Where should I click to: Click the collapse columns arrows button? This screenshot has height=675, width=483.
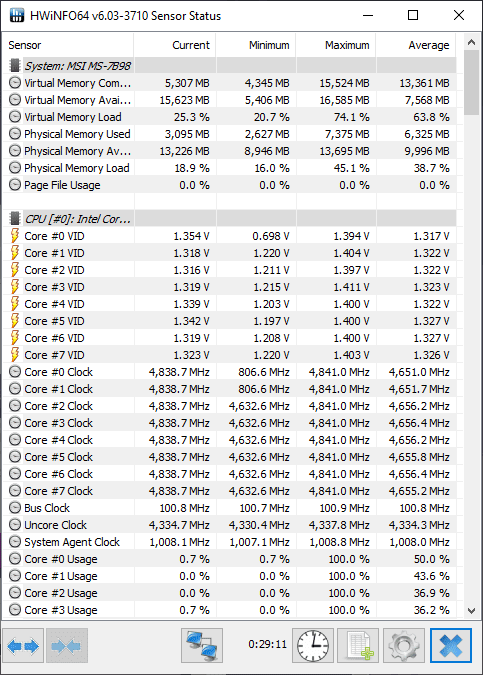[x=67, y=645]
